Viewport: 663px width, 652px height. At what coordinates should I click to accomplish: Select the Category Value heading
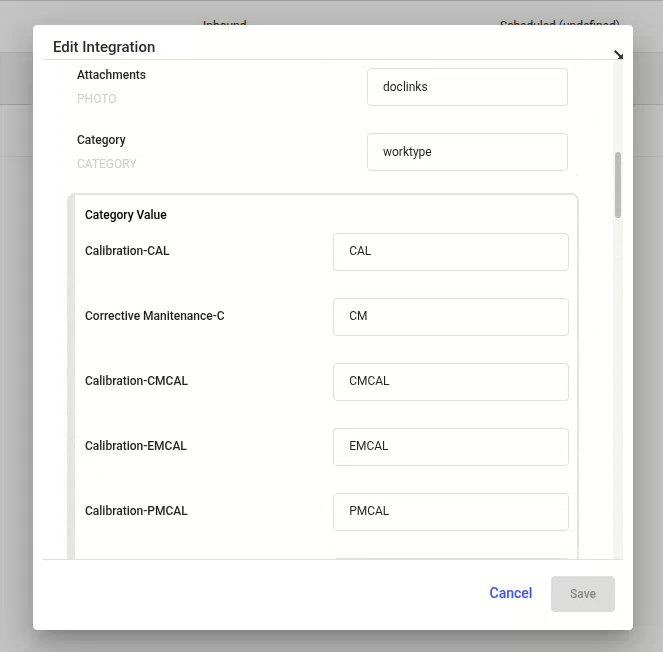126,215
